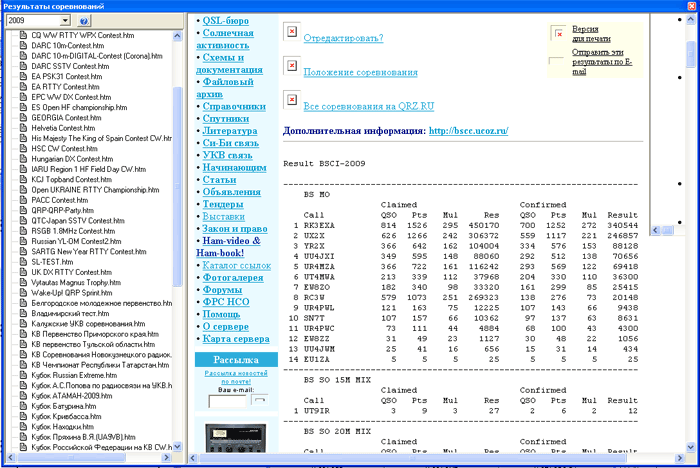Click the file icon of PACC Contest.htm
Screen dimensions: 700x468
(23, 200)
